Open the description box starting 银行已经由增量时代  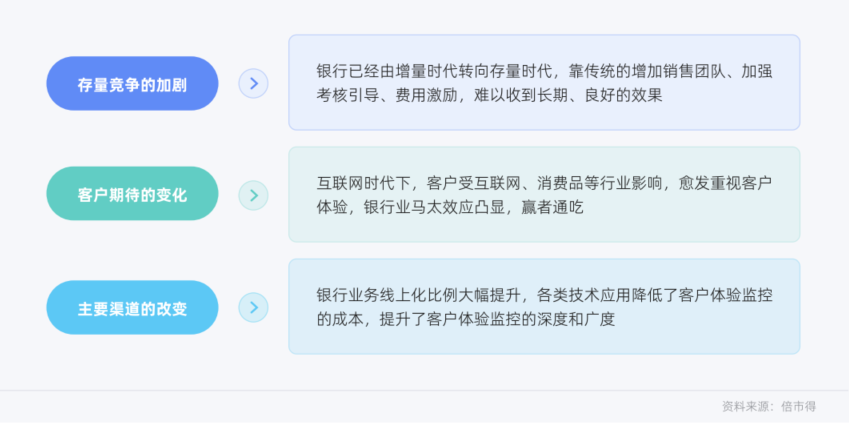pos(544,82)
